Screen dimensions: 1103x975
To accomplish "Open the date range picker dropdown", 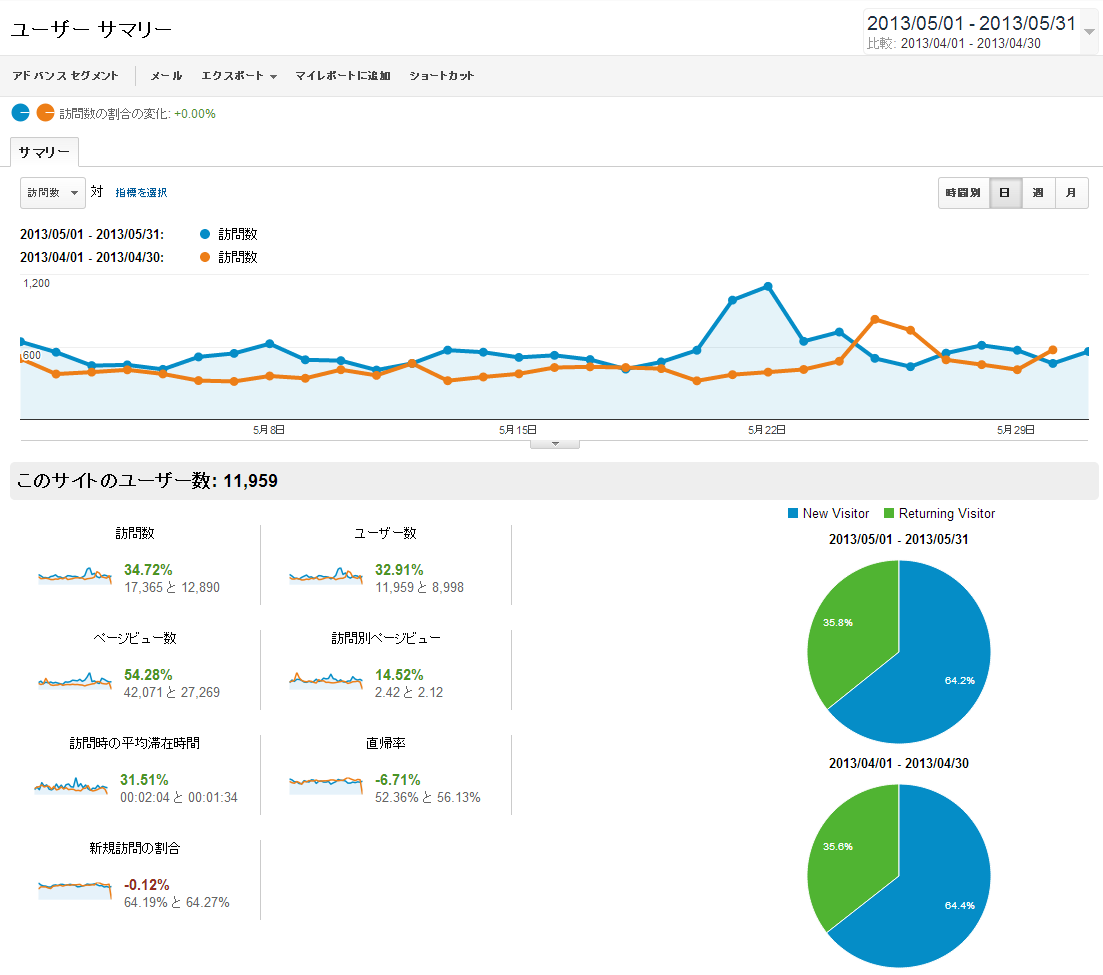I will pos(1089,31).
